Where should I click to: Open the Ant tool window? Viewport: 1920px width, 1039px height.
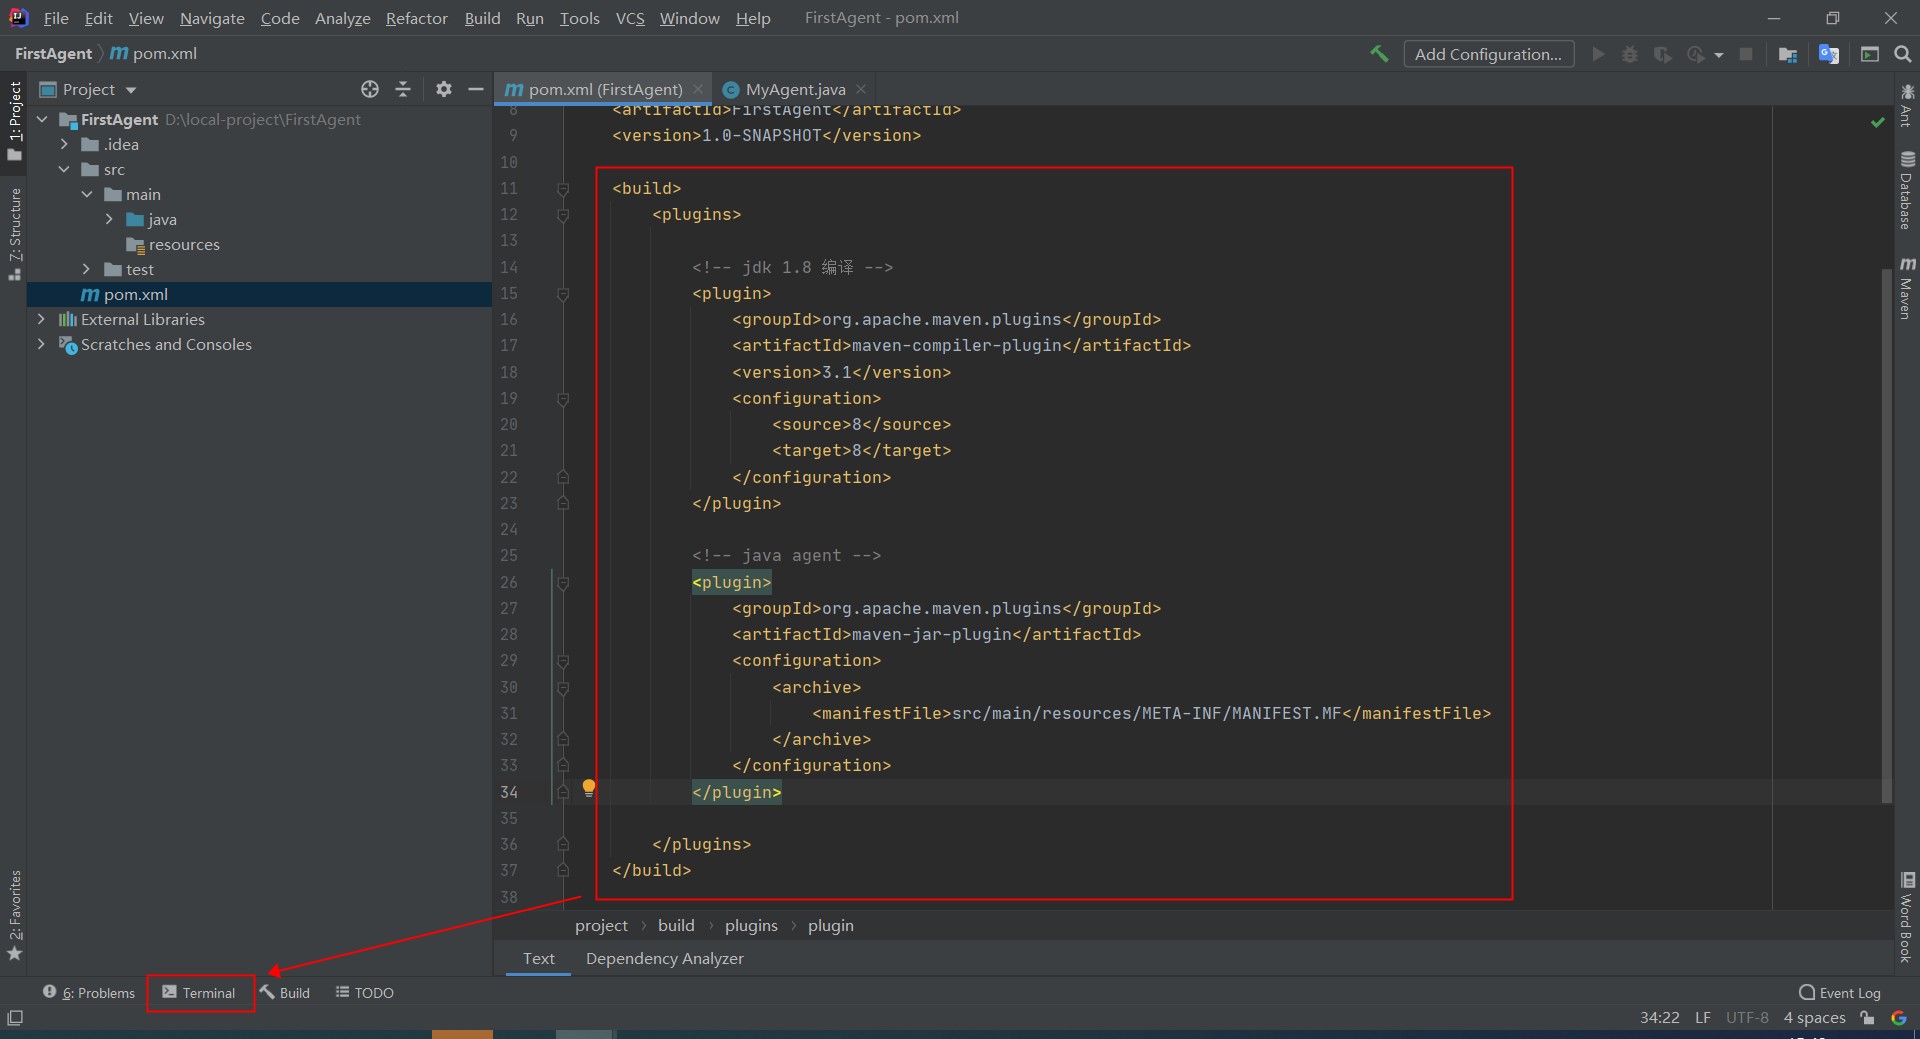[x=1907, y=105]
